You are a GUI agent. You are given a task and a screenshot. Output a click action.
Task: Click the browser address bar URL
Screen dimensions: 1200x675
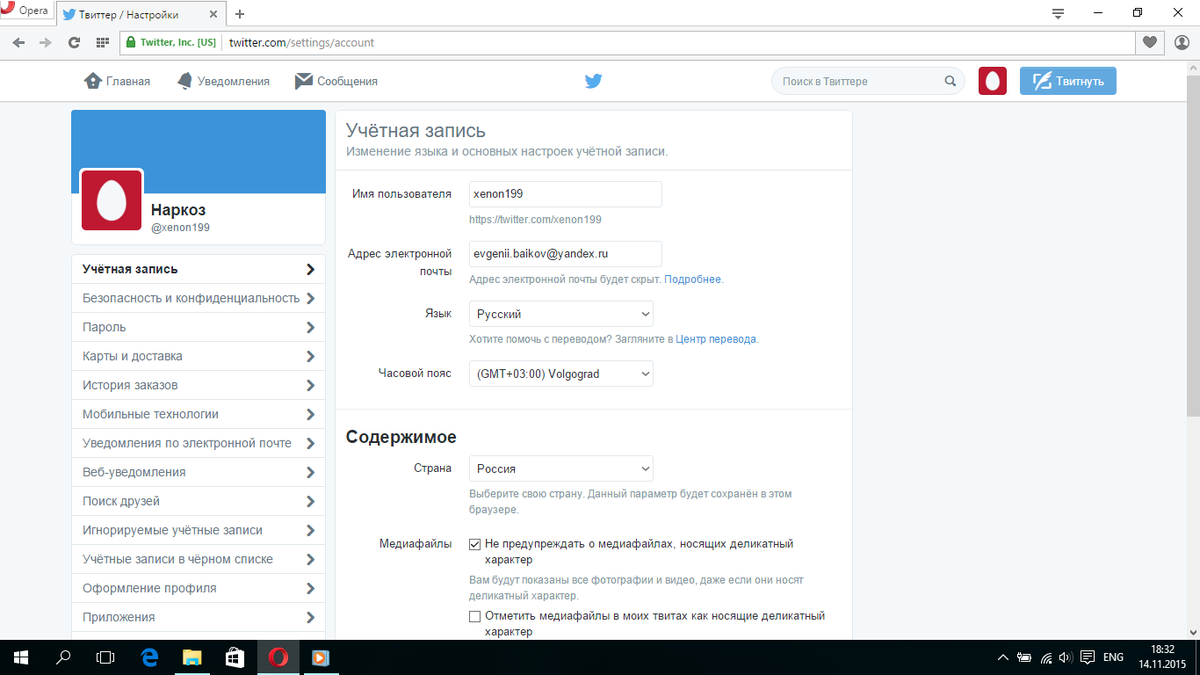tap(302, 43)
